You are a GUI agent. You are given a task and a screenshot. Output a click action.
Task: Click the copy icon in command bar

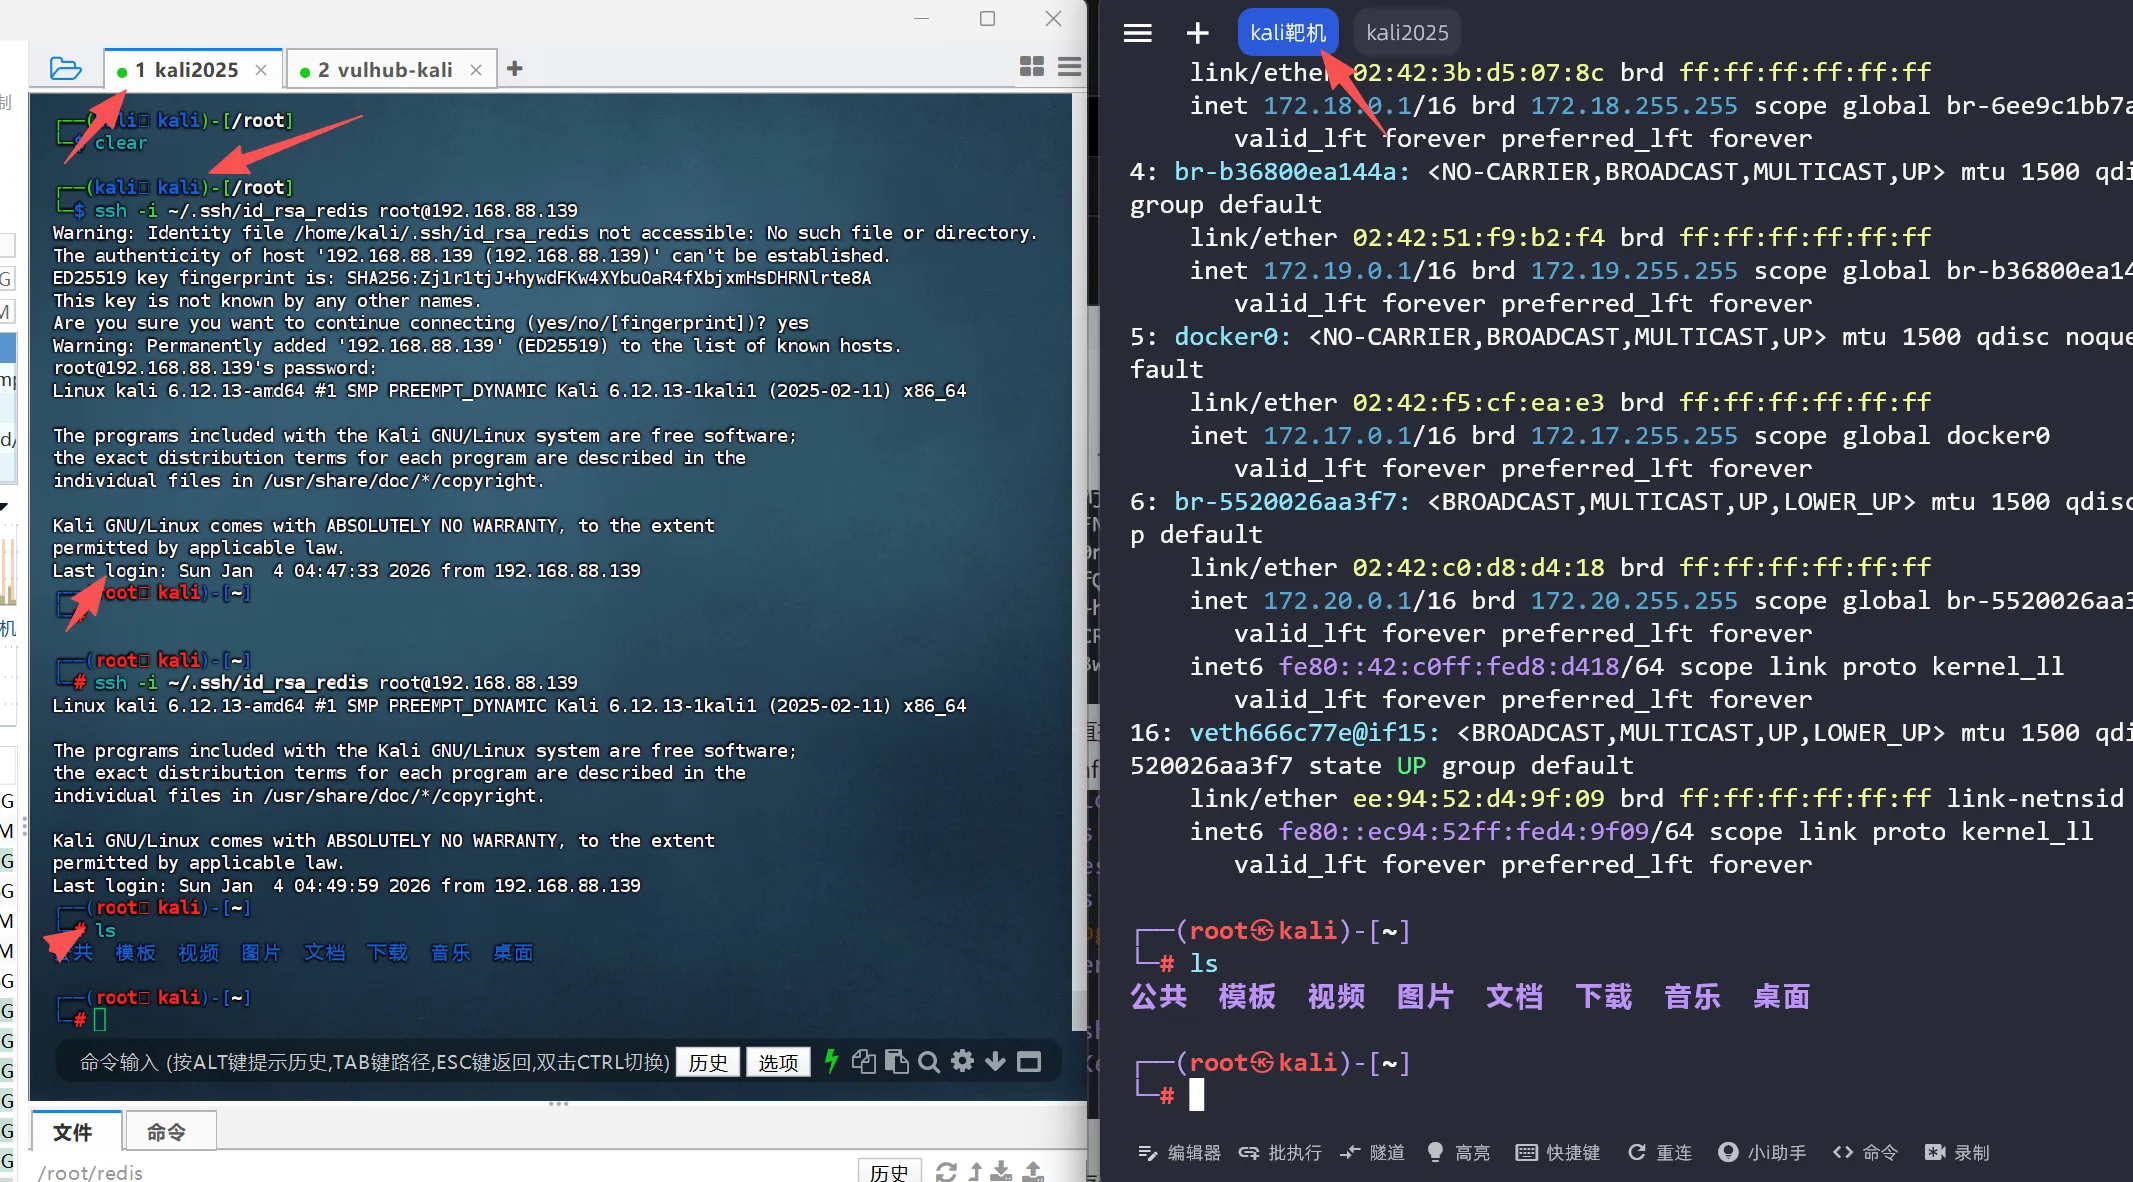(x=863, y=1061)
